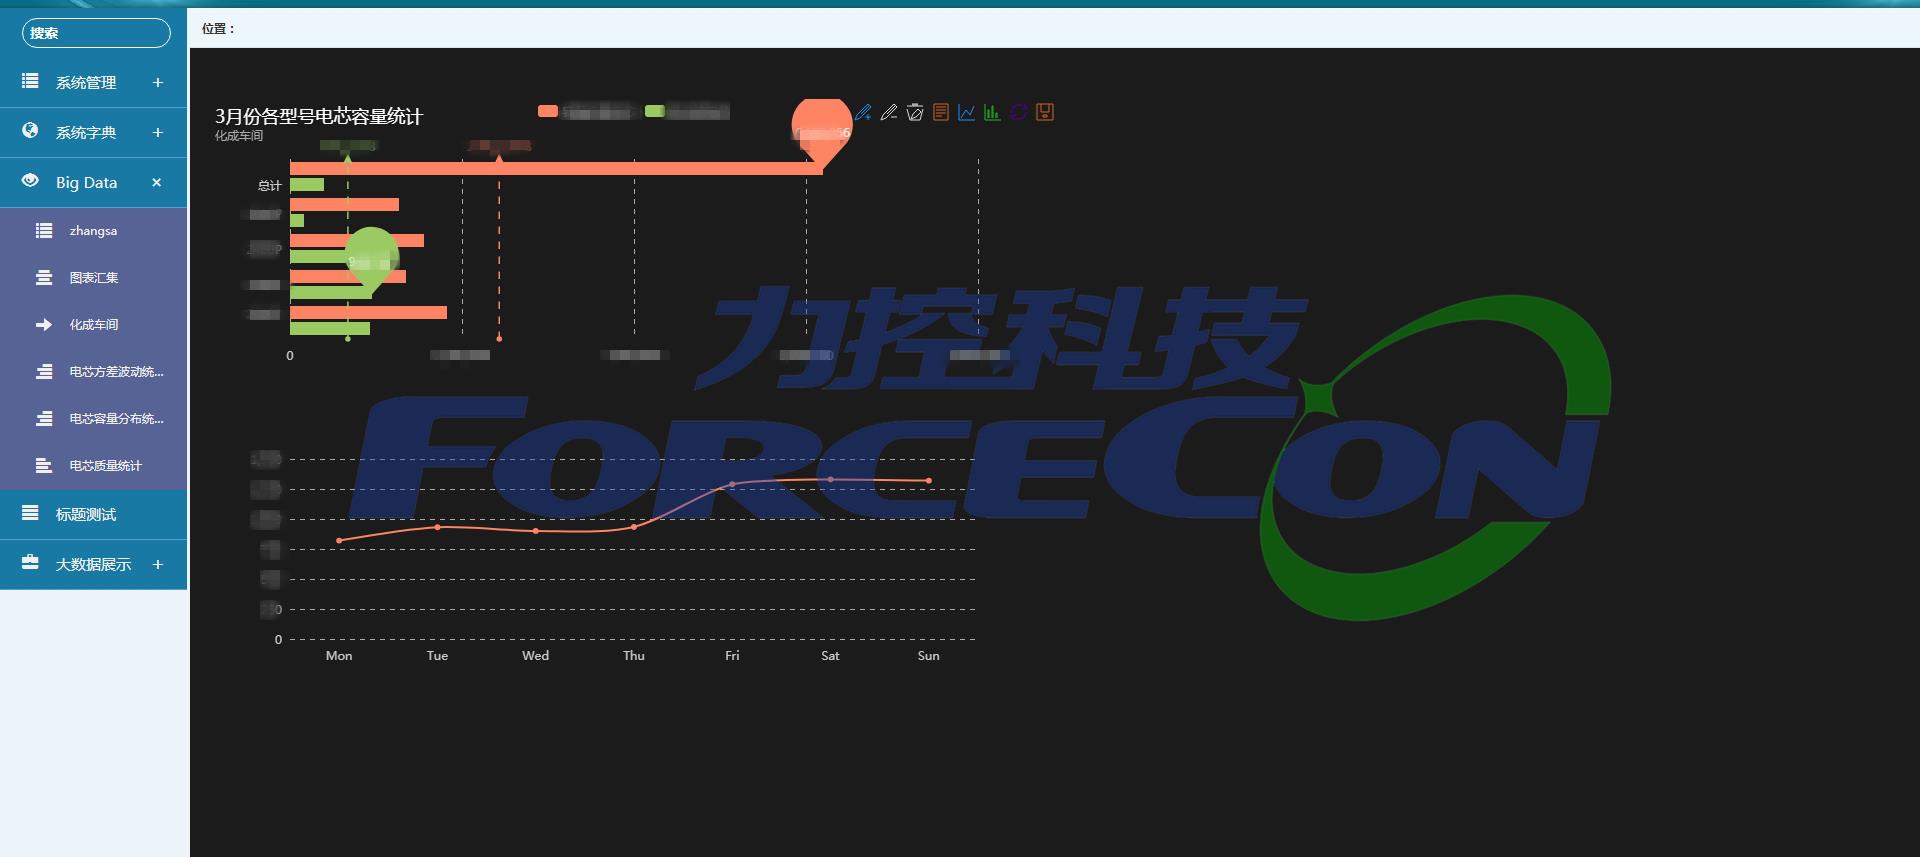Toggle the orange legend series

548,111
